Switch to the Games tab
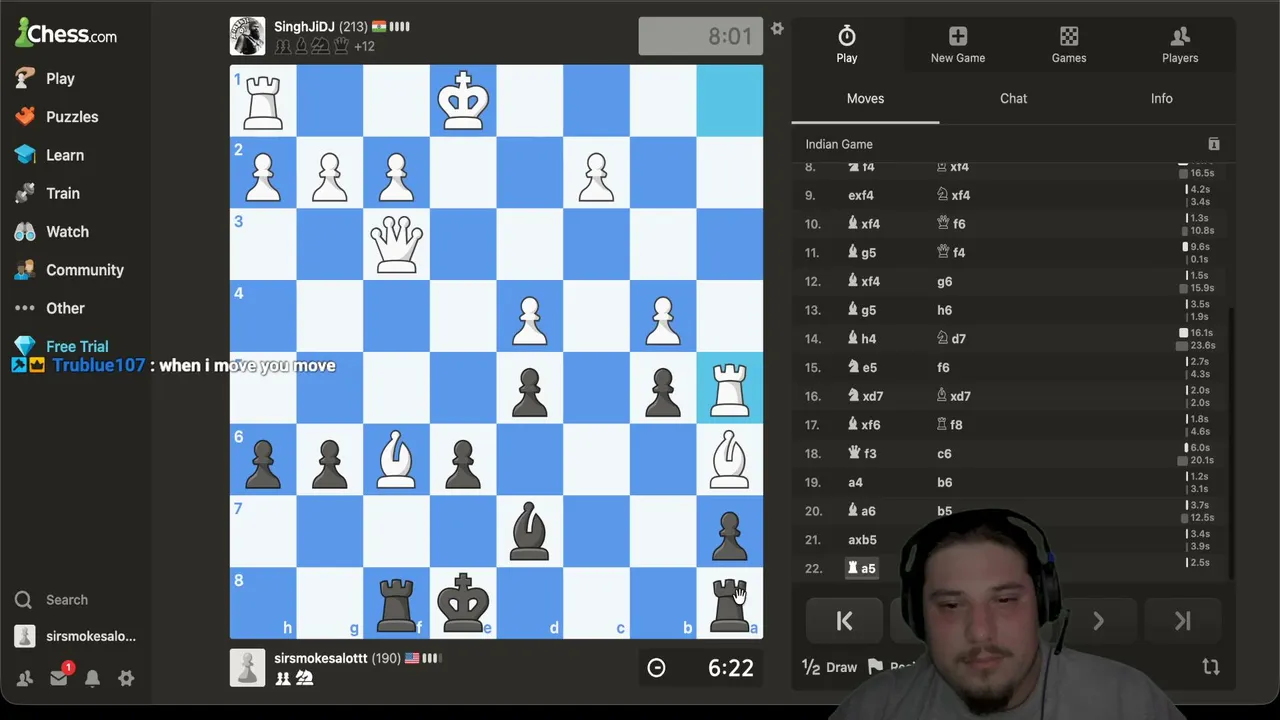The image size is (1280, 720). point(1069,45)
